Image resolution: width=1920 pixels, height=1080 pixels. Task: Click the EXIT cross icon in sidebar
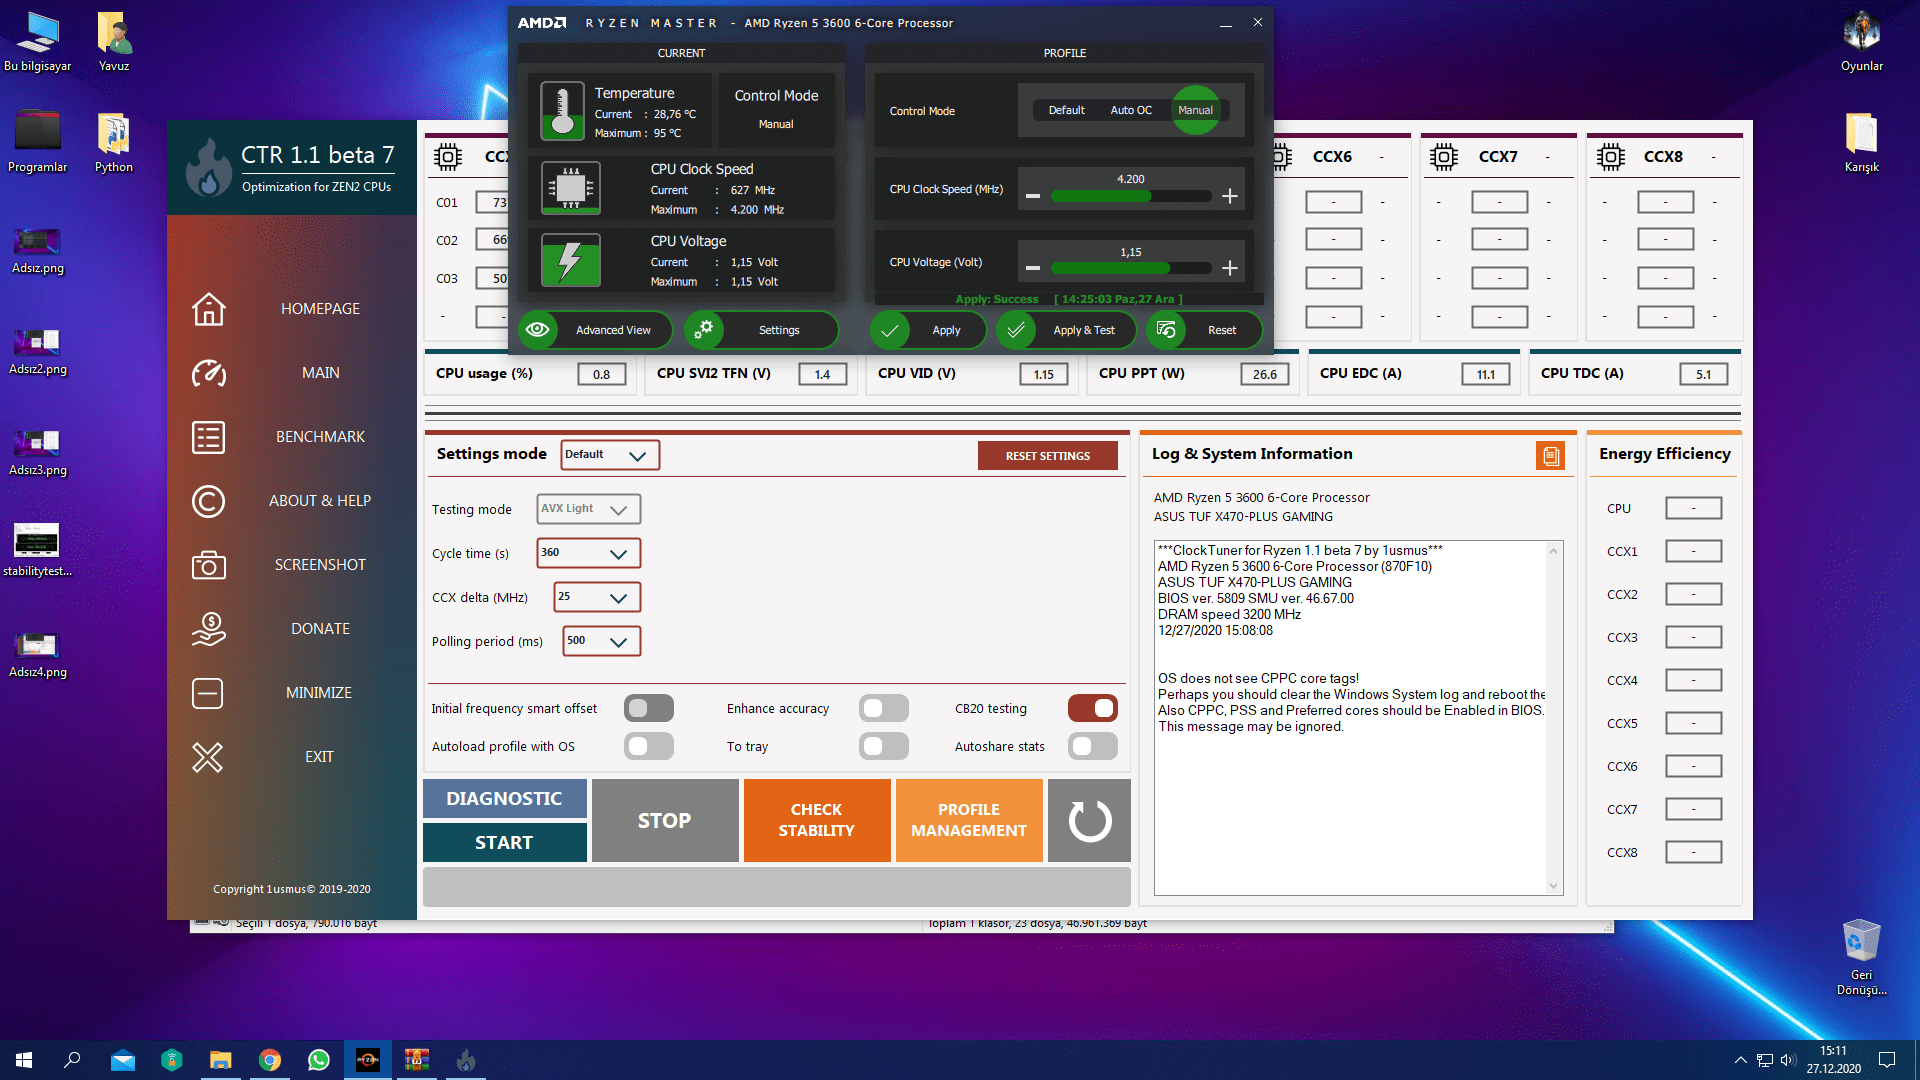pyautogui.click(x=208, y=757)
